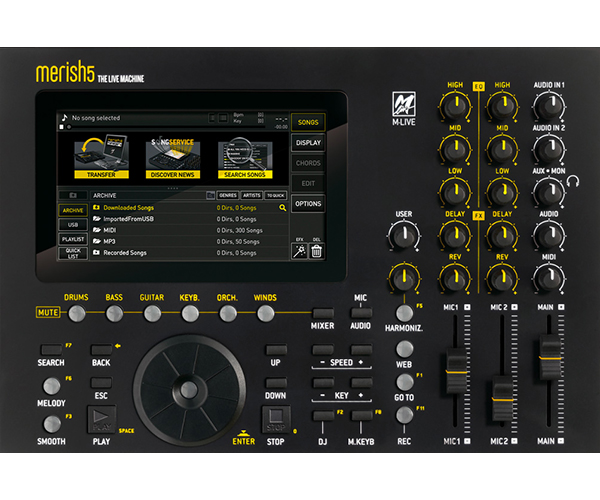Screen dimensions: 600x500
Task: Tap the ARTISTS filter button
Action: 251,195
